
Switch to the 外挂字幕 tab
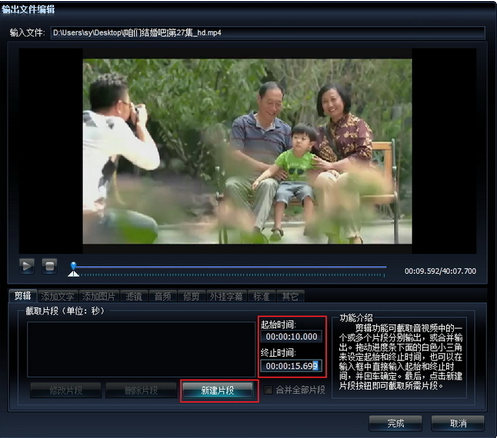[226, 296]
